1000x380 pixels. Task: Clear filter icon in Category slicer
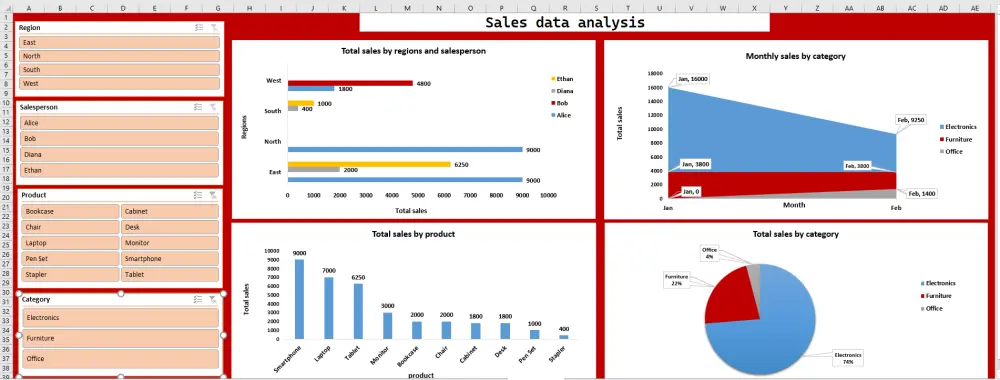214,299
